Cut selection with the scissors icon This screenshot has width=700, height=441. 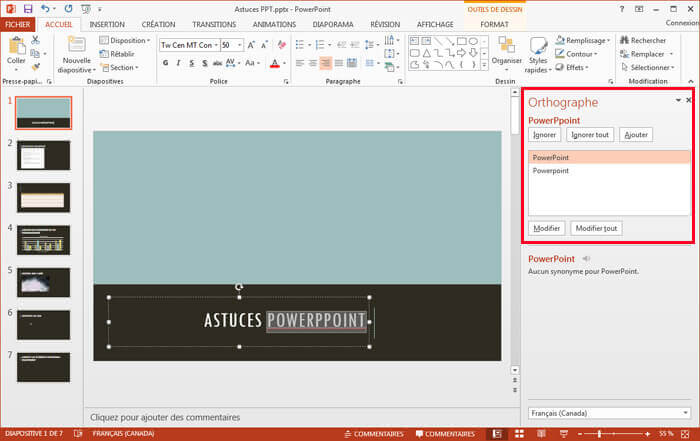point(35,40)
